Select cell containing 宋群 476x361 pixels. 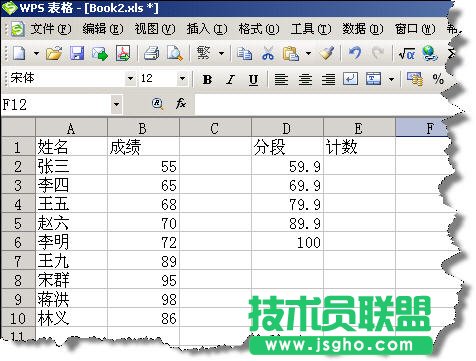pyautogui.click(x=71, y=280)
